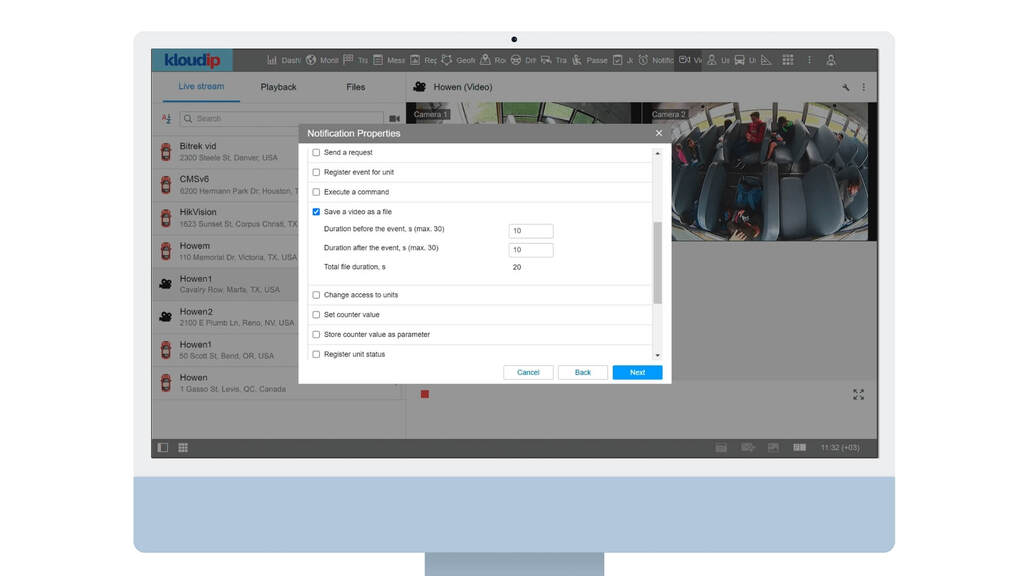Select the HikVision unit row

pyautogui.click(x=226, y=218)
